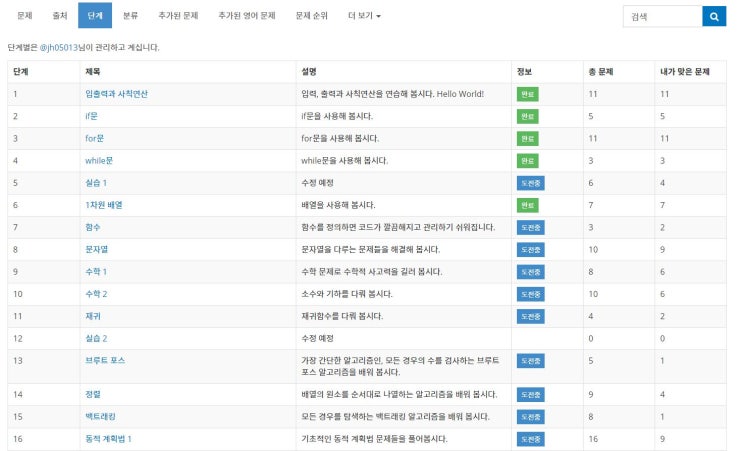
Task: Click green 완료 badge in while문 row
Action: click(527, 161)
